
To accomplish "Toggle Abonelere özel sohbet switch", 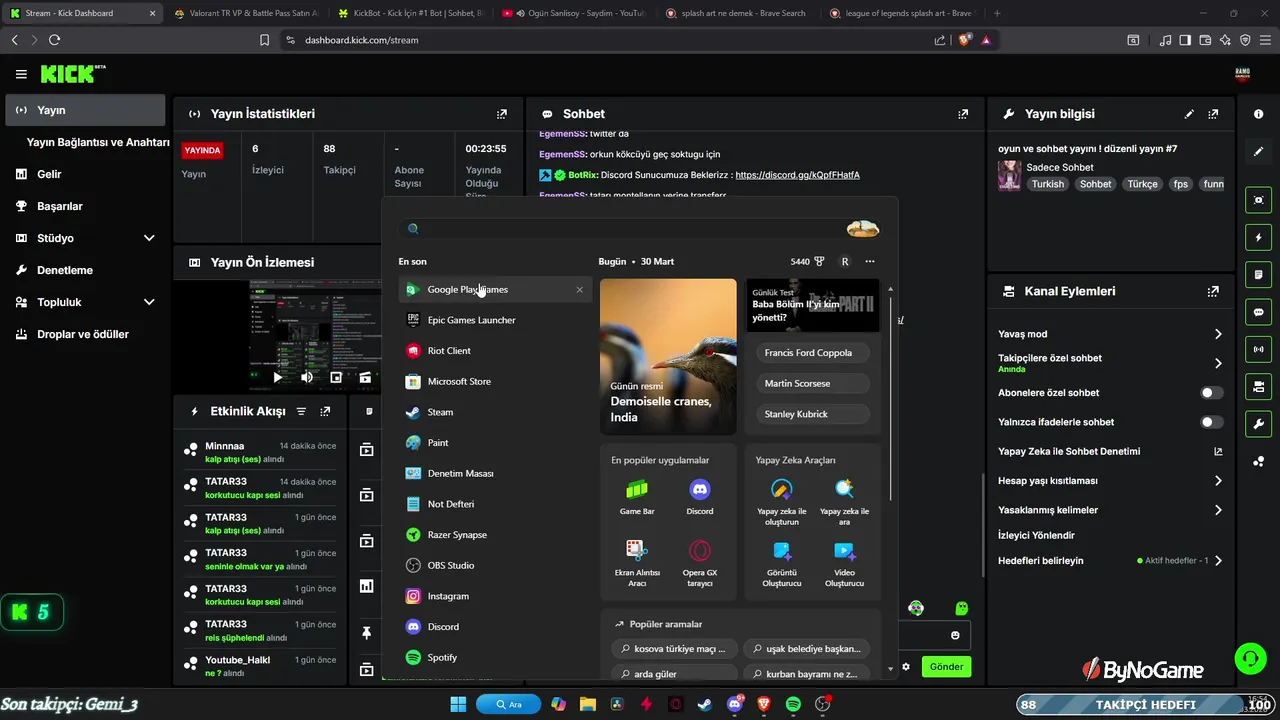I will pyautogui.click(x=1212, y=393).
